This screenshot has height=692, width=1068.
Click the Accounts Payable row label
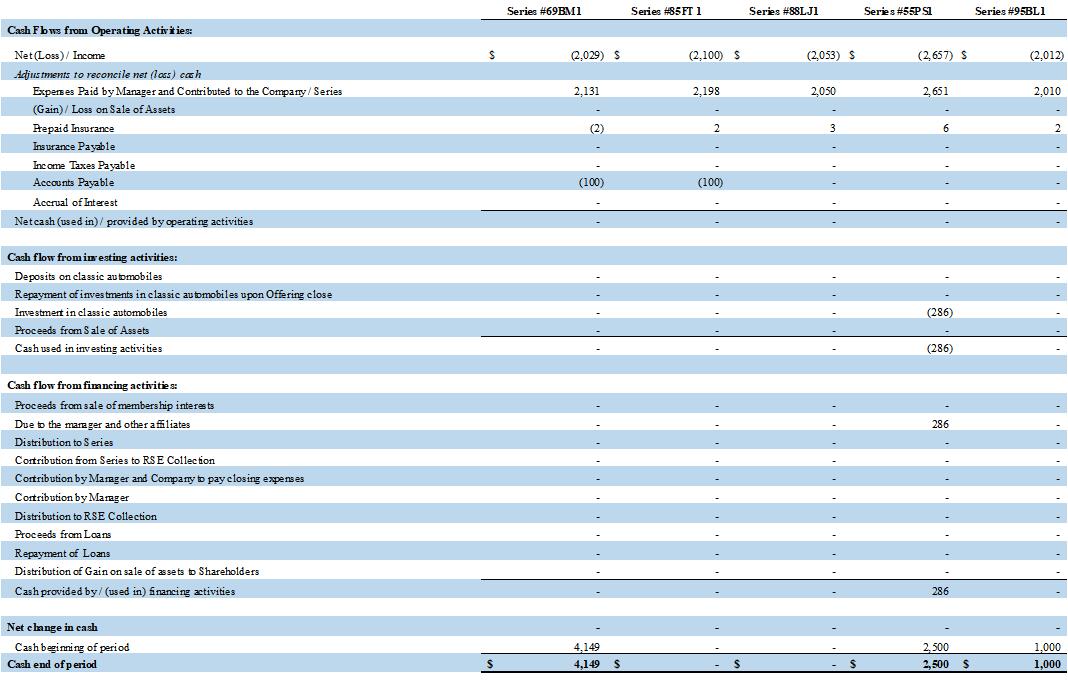(x=73, y=183)
